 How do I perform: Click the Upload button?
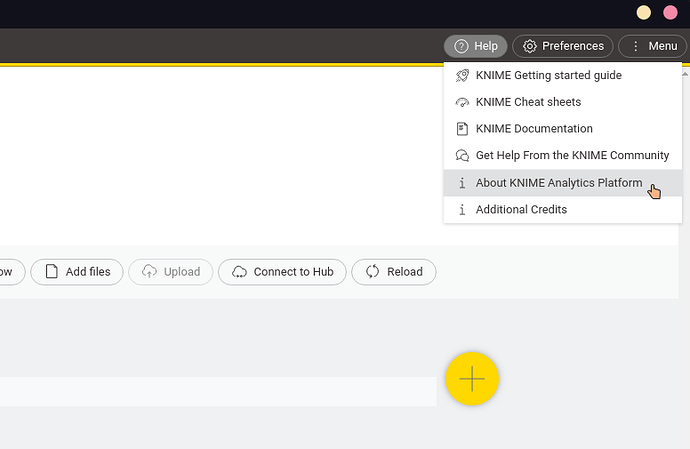click(x=171, y=272)
